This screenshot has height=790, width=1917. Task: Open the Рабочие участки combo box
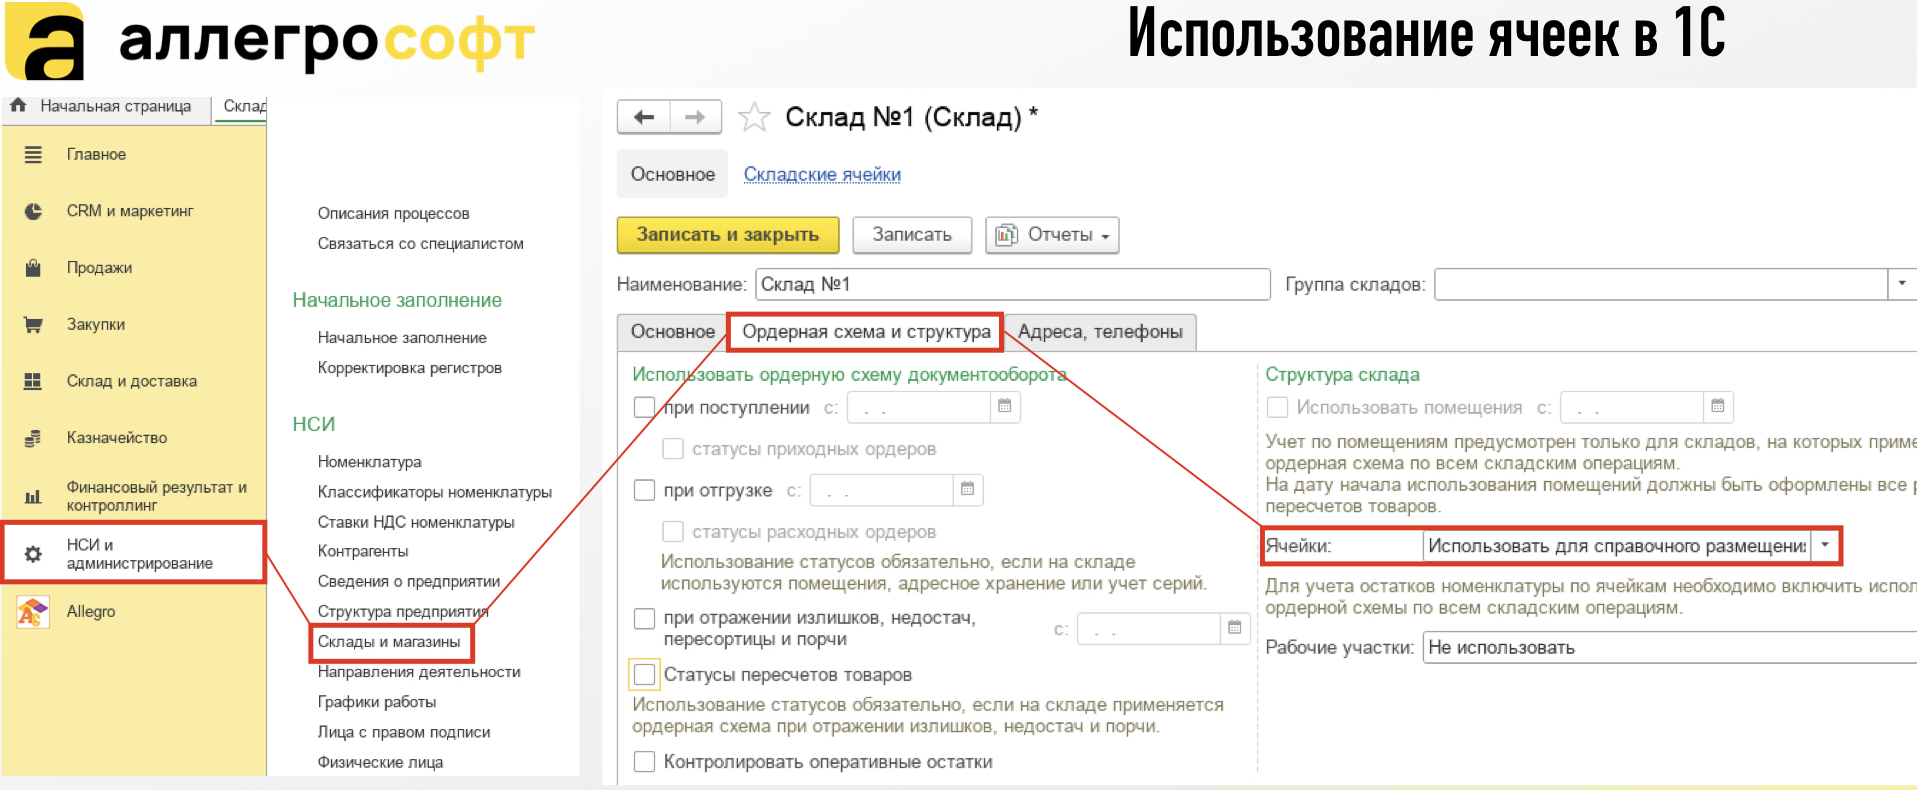coord(1670,648)
